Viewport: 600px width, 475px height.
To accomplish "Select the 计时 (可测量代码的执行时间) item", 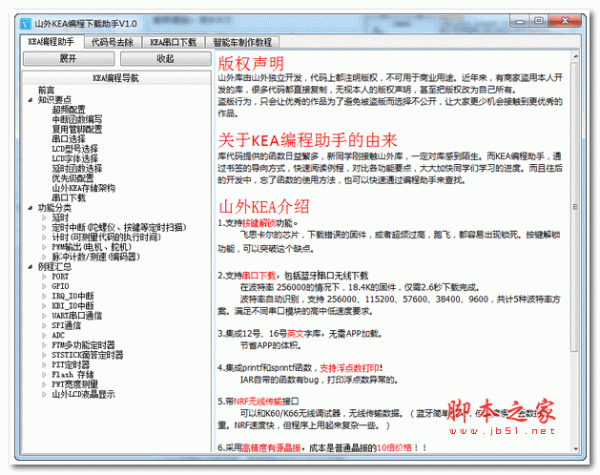I will click(x=106, y=237).
